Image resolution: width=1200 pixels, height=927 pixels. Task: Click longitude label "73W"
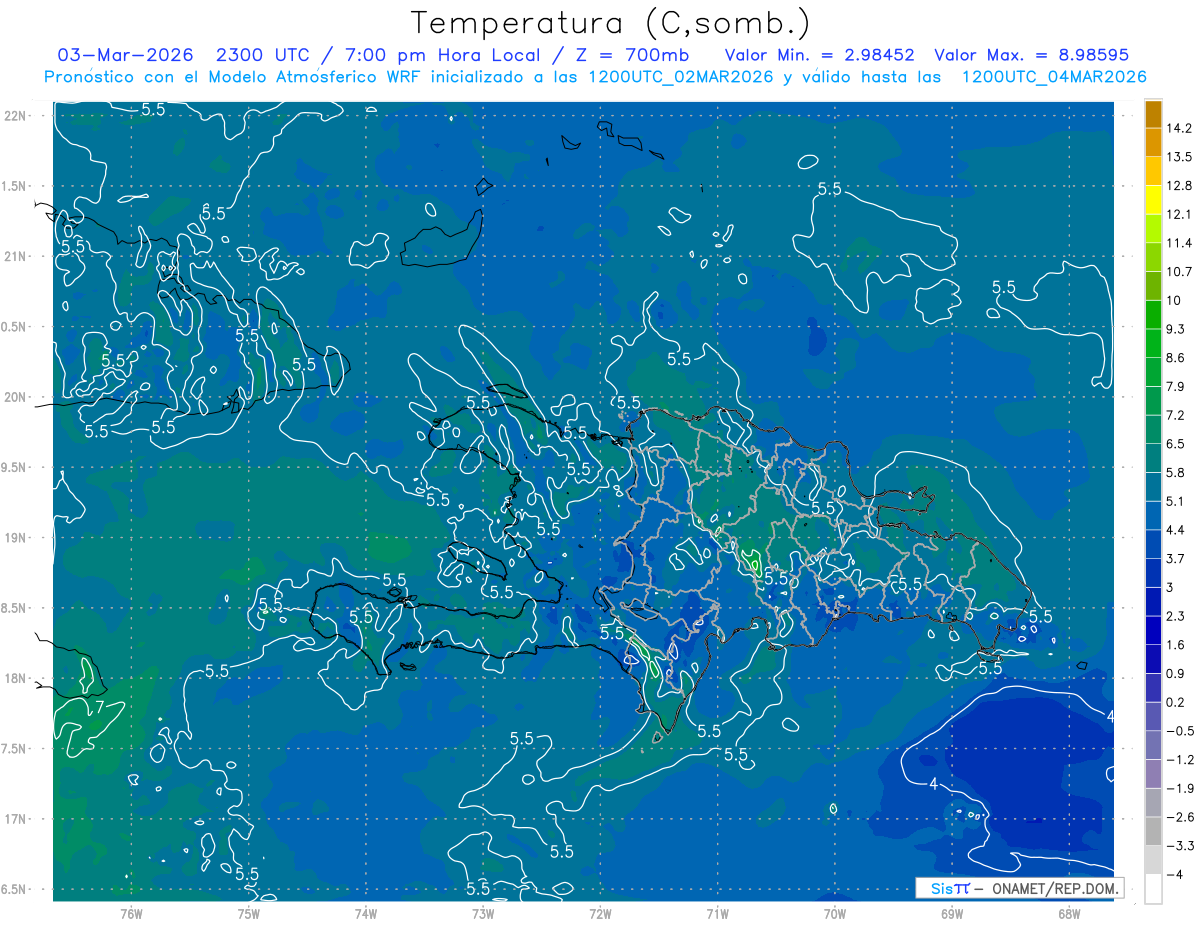click(483, 914)
